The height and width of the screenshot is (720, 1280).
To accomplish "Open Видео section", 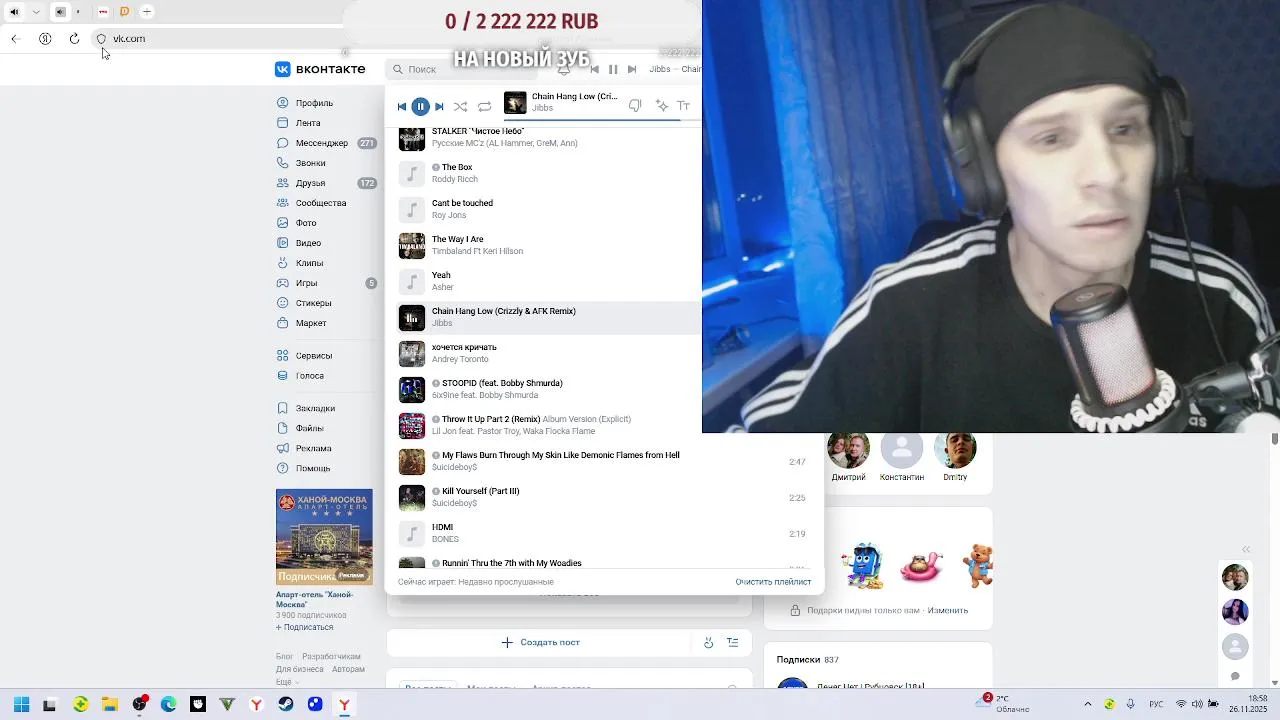I will click(x=308, y=243).
